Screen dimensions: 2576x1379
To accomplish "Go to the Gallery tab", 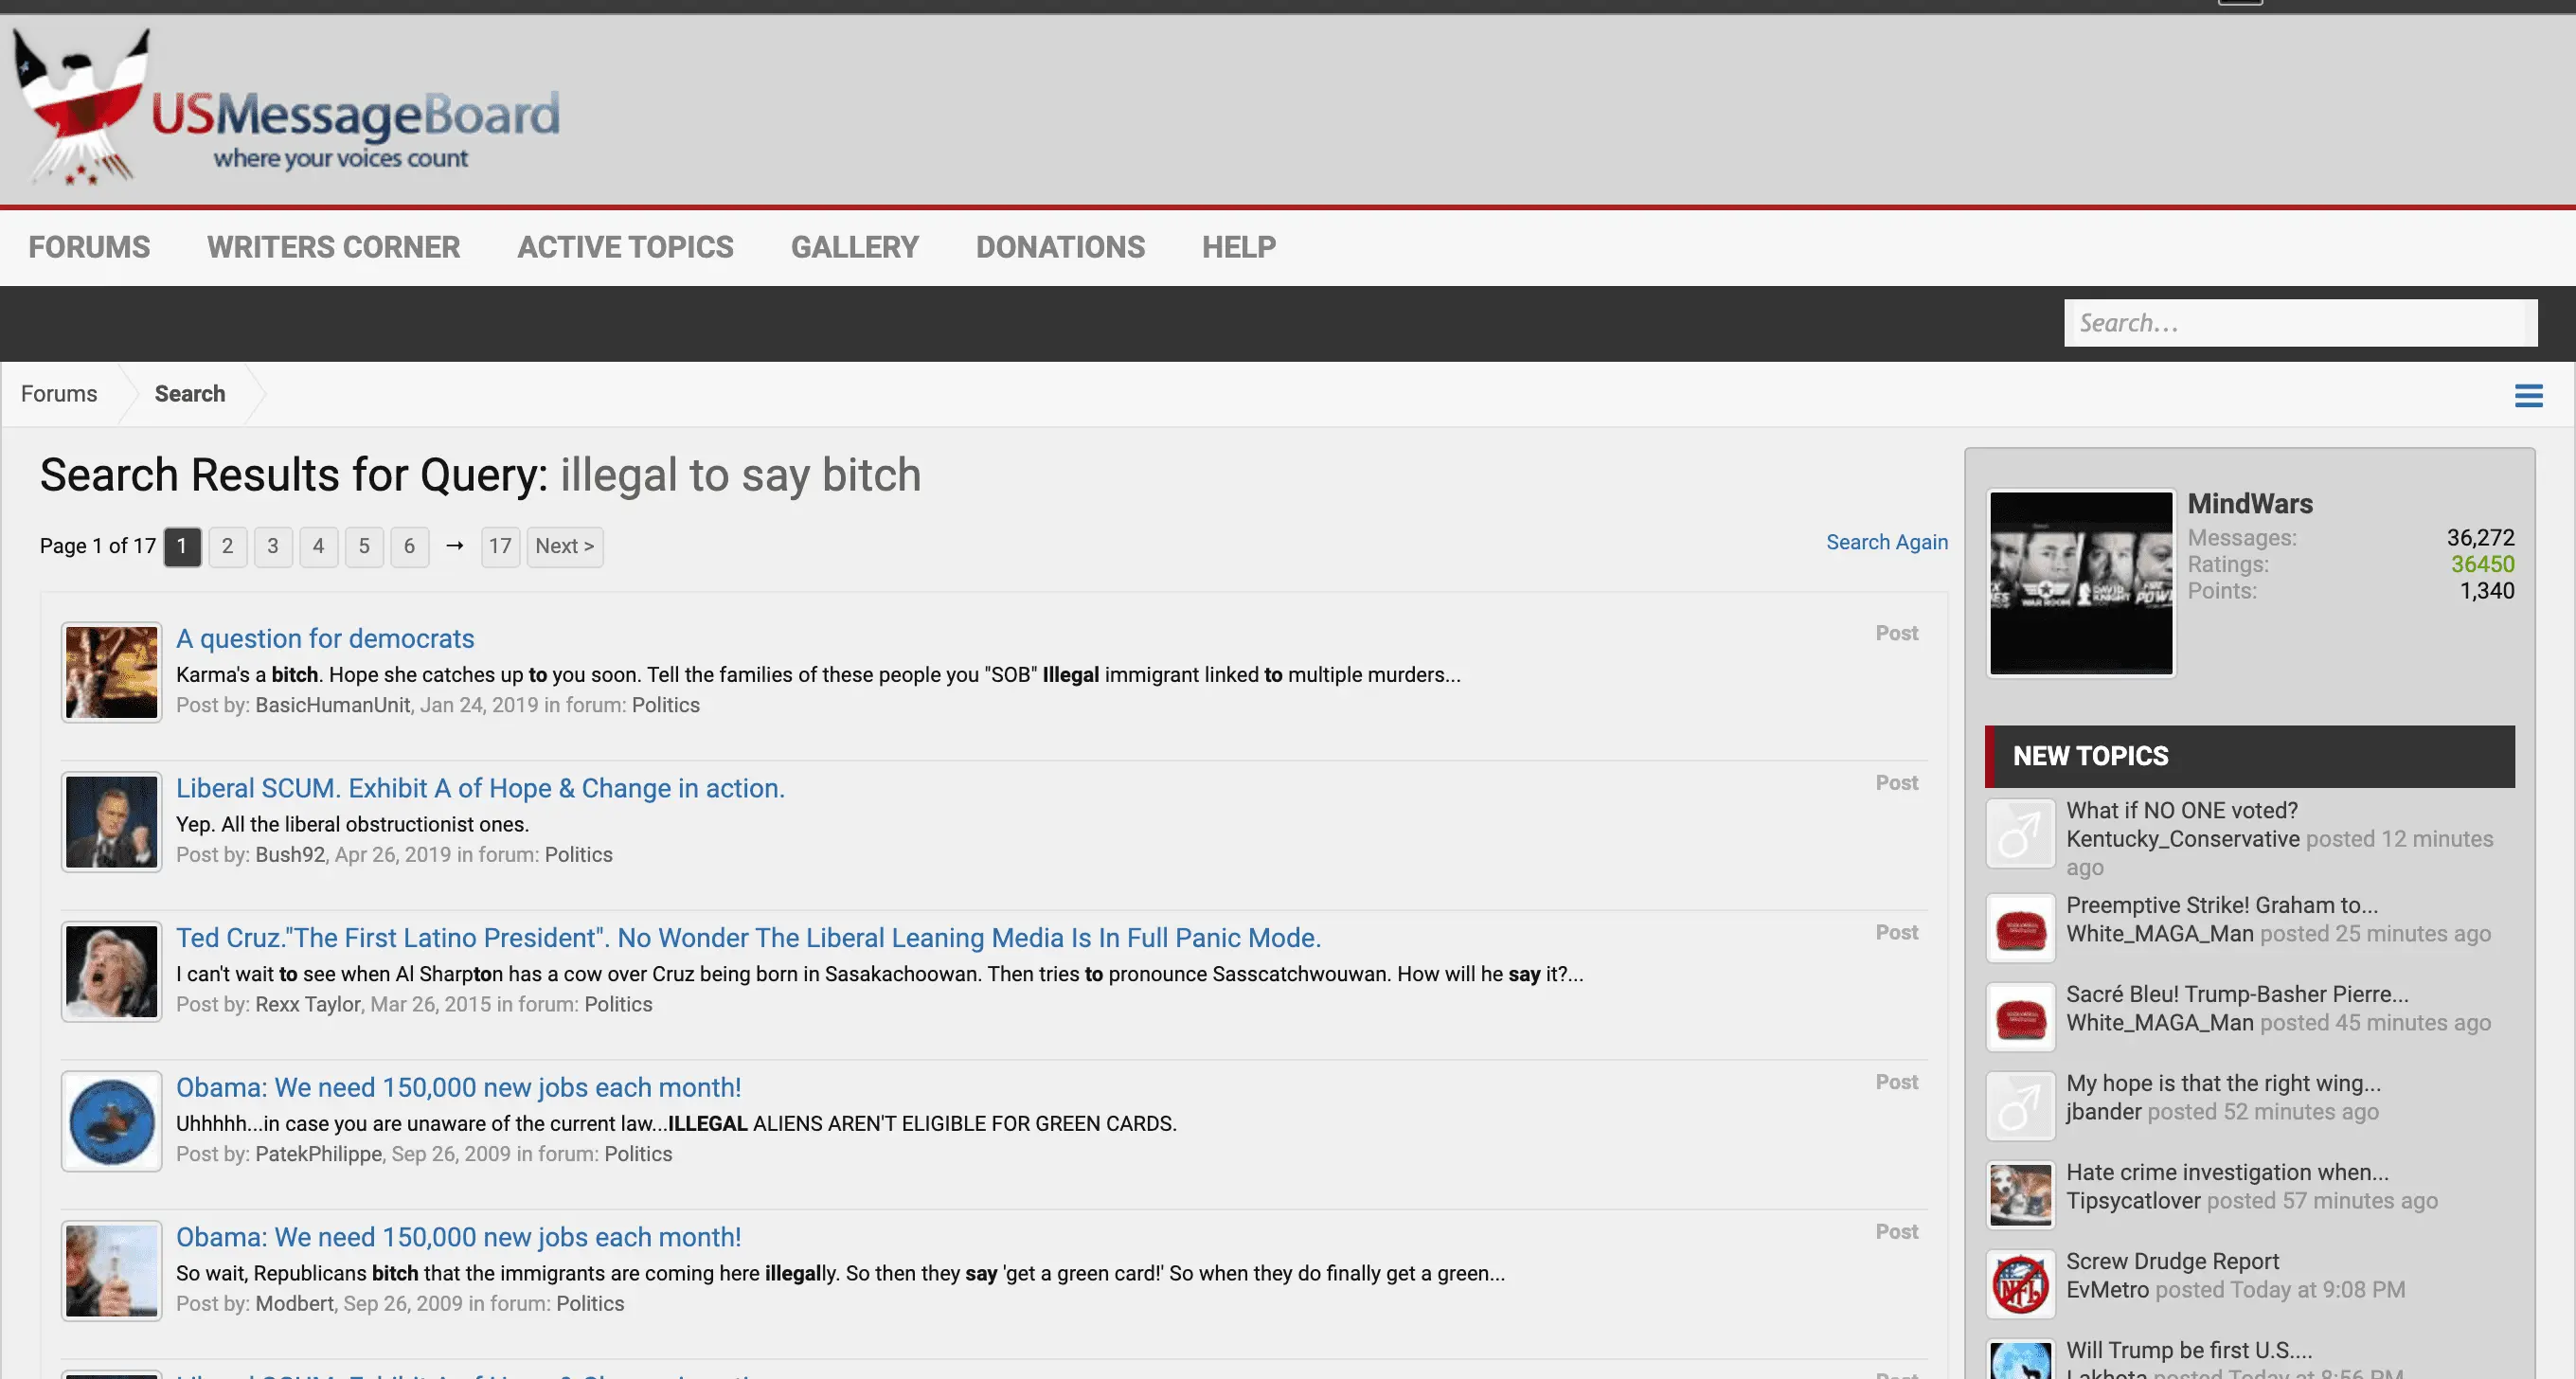I will pyautogui.click(x=854, y=247).
